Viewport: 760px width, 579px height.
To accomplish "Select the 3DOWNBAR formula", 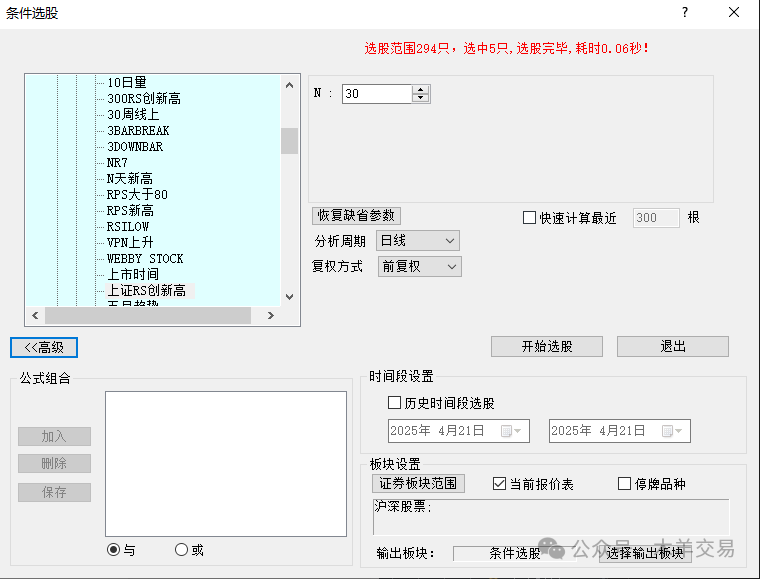I will [x=135, y=146].
